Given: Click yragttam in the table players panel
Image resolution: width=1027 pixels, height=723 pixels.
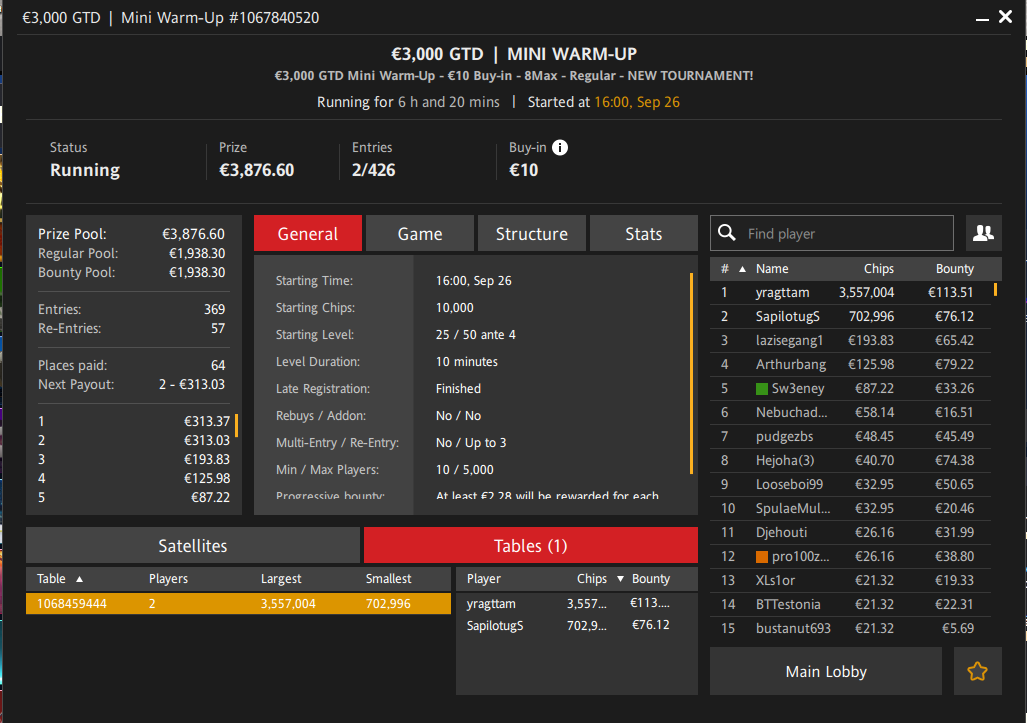Looking at the screenshot, I should (x=491, y=604).
